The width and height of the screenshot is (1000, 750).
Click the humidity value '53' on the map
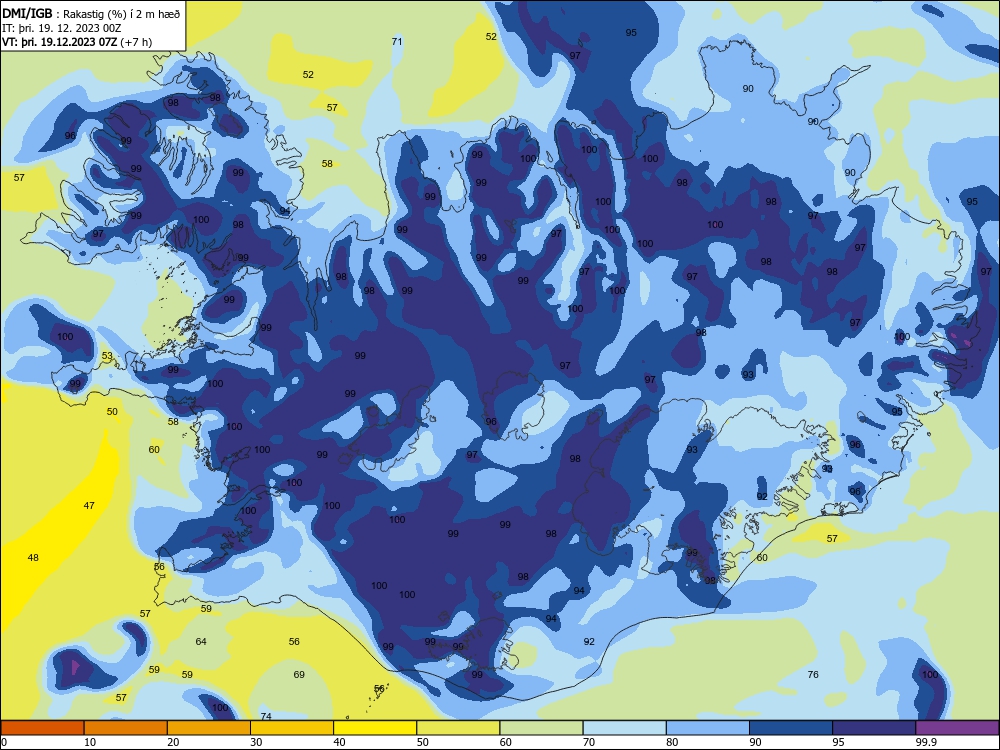[107, 356]
